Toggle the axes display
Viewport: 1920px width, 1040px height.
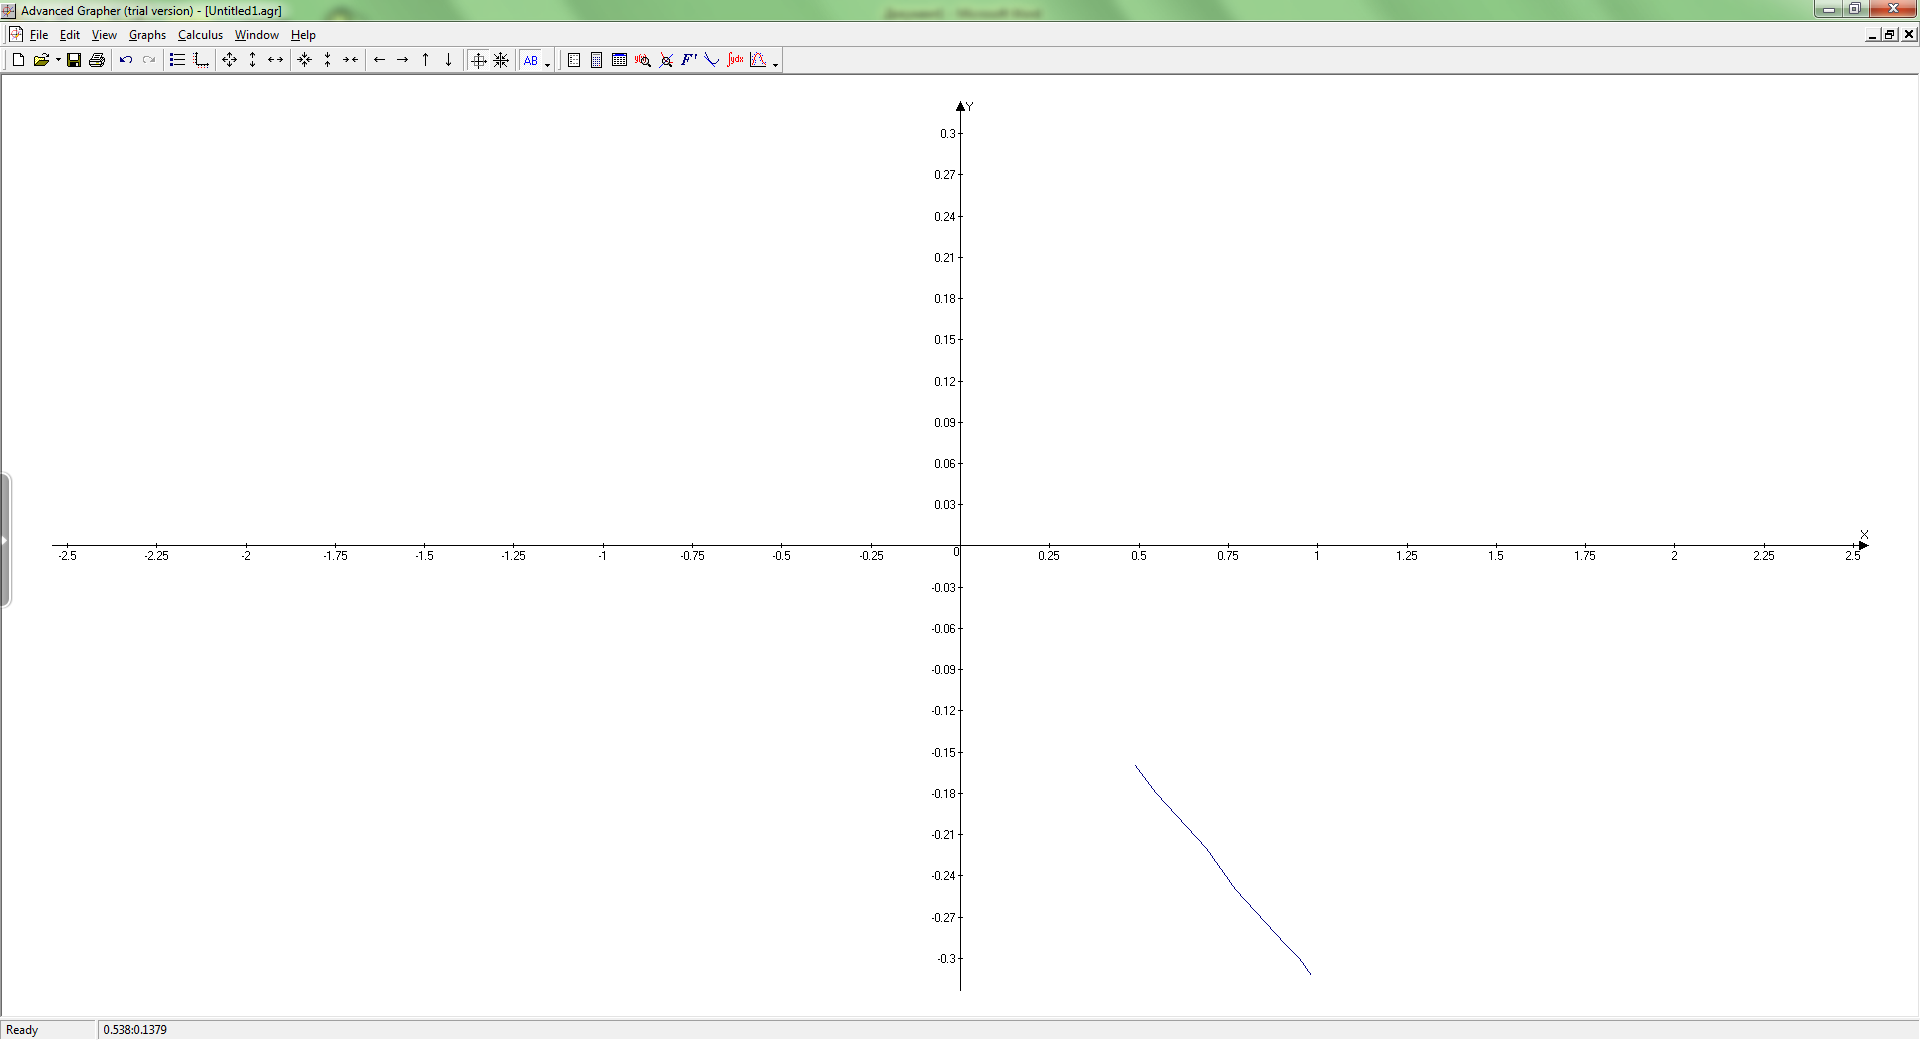[479, 60]
